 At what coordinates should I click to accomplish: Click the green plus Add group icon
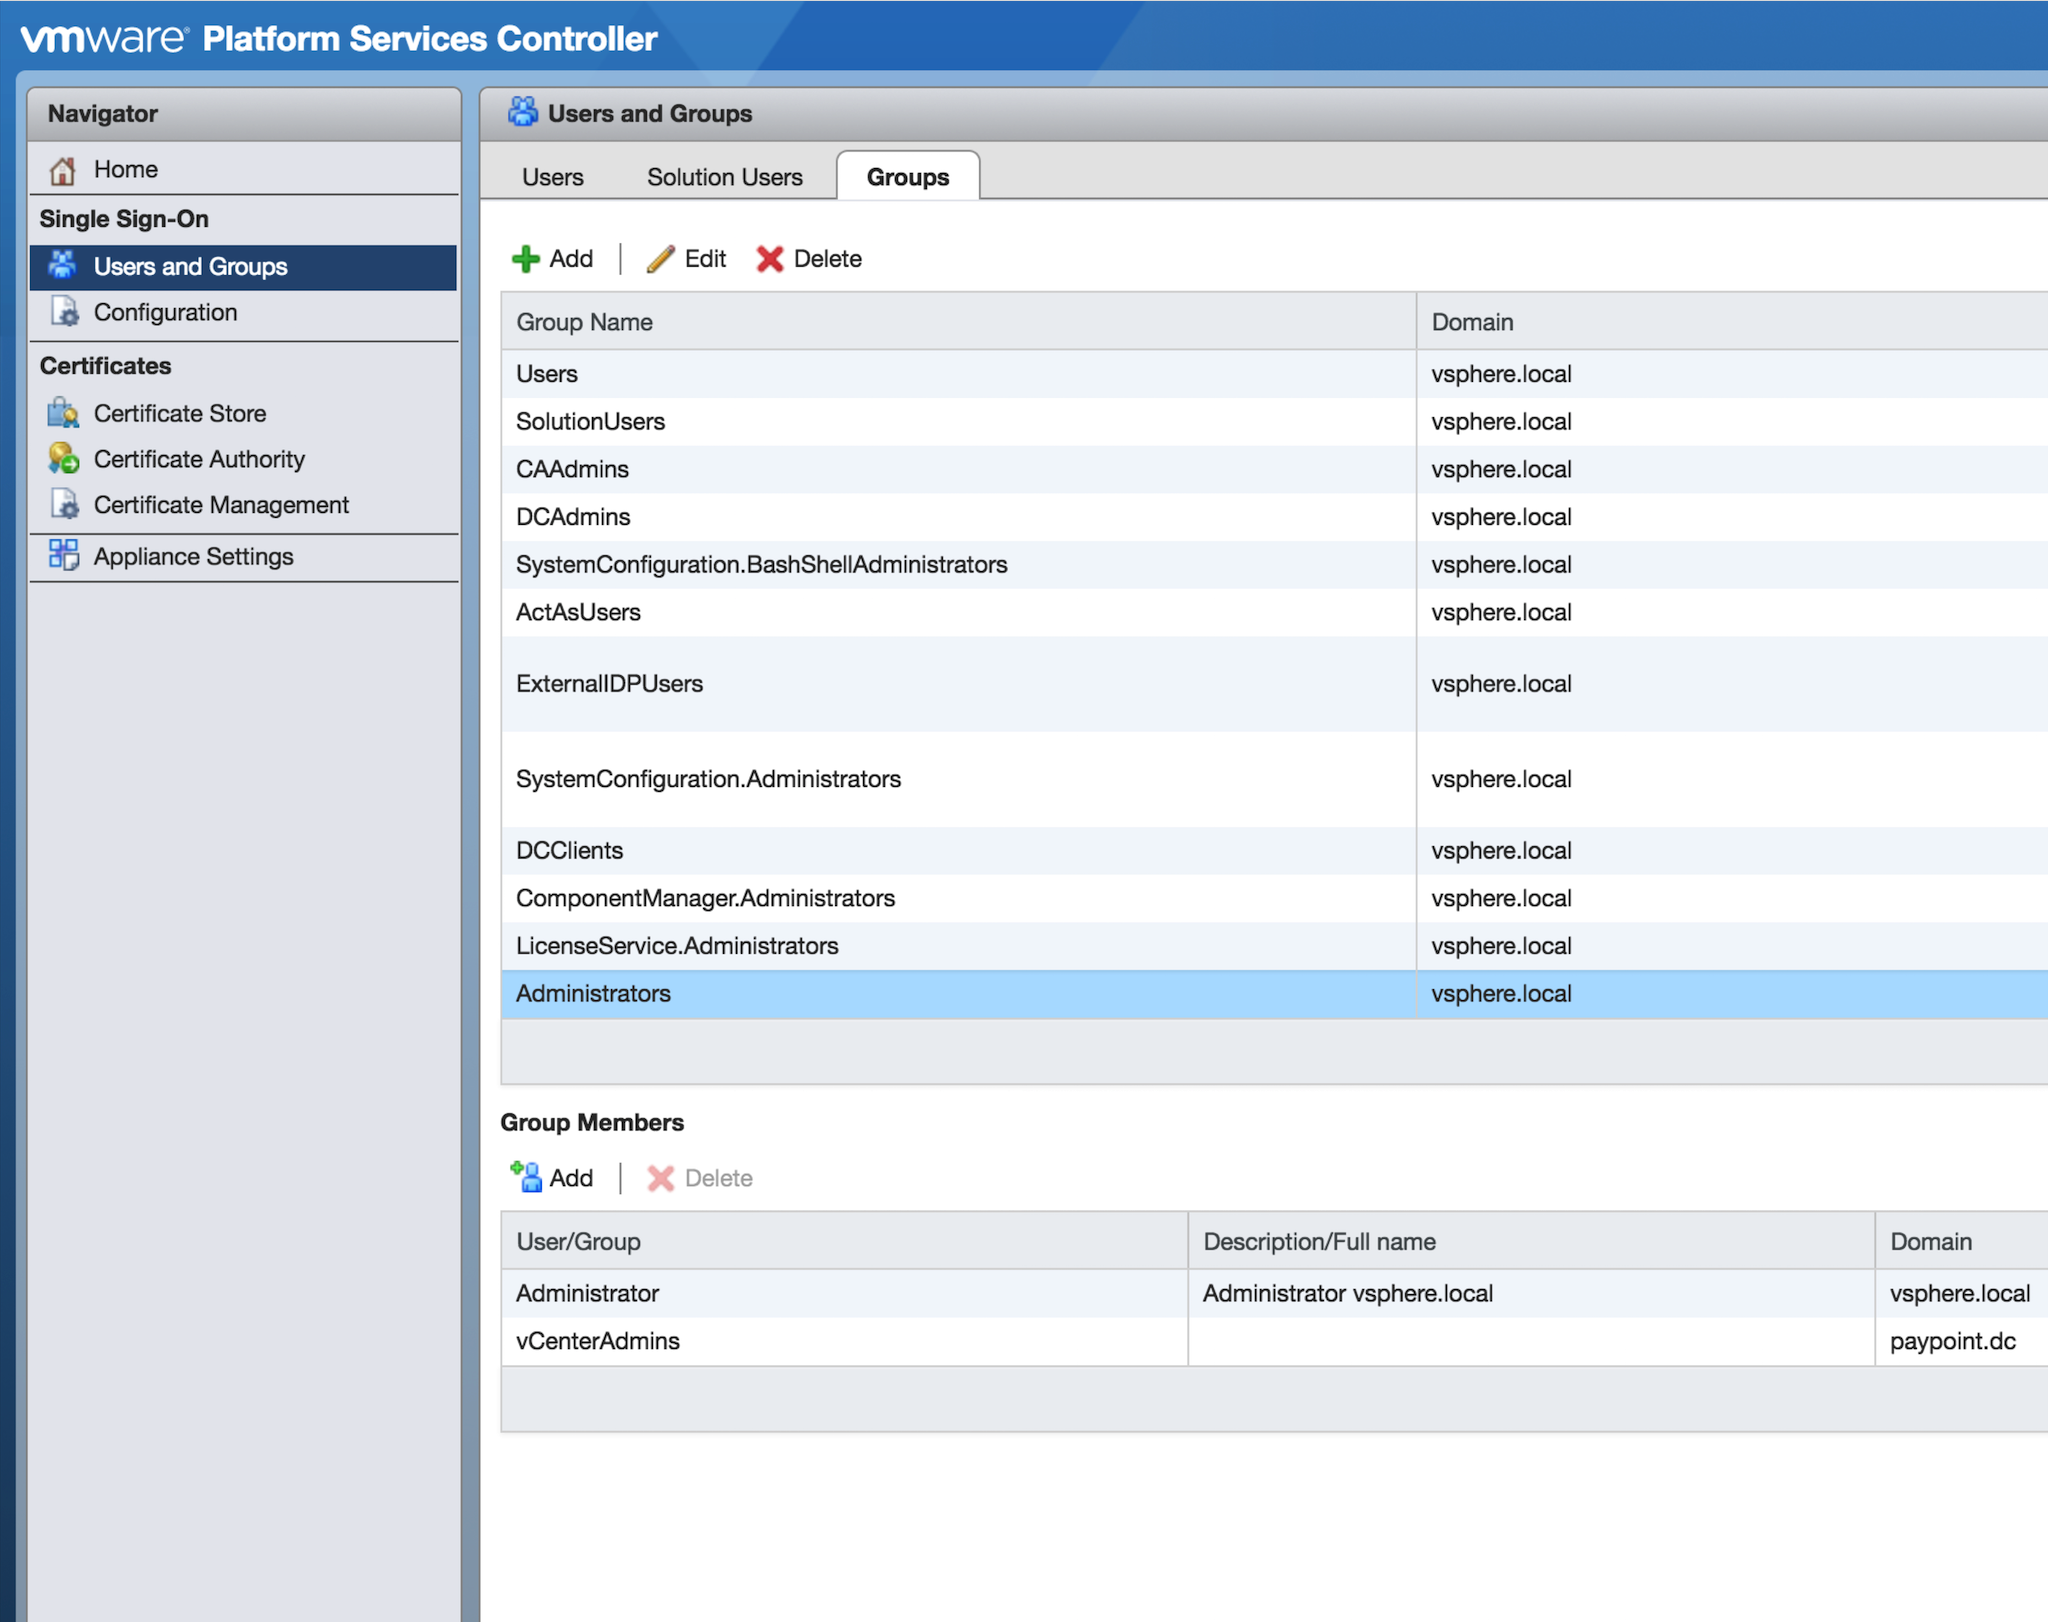526,259
